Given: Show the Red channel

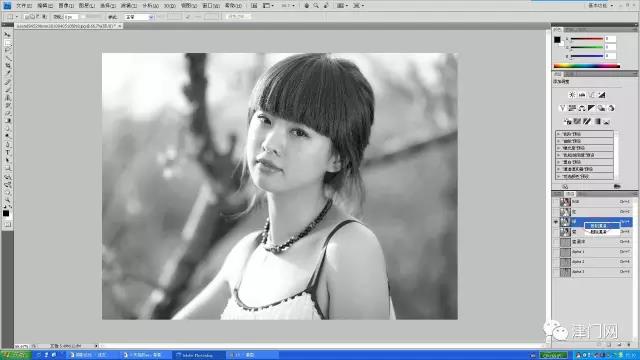Looking at the screenshot, I should pos(556,212).
